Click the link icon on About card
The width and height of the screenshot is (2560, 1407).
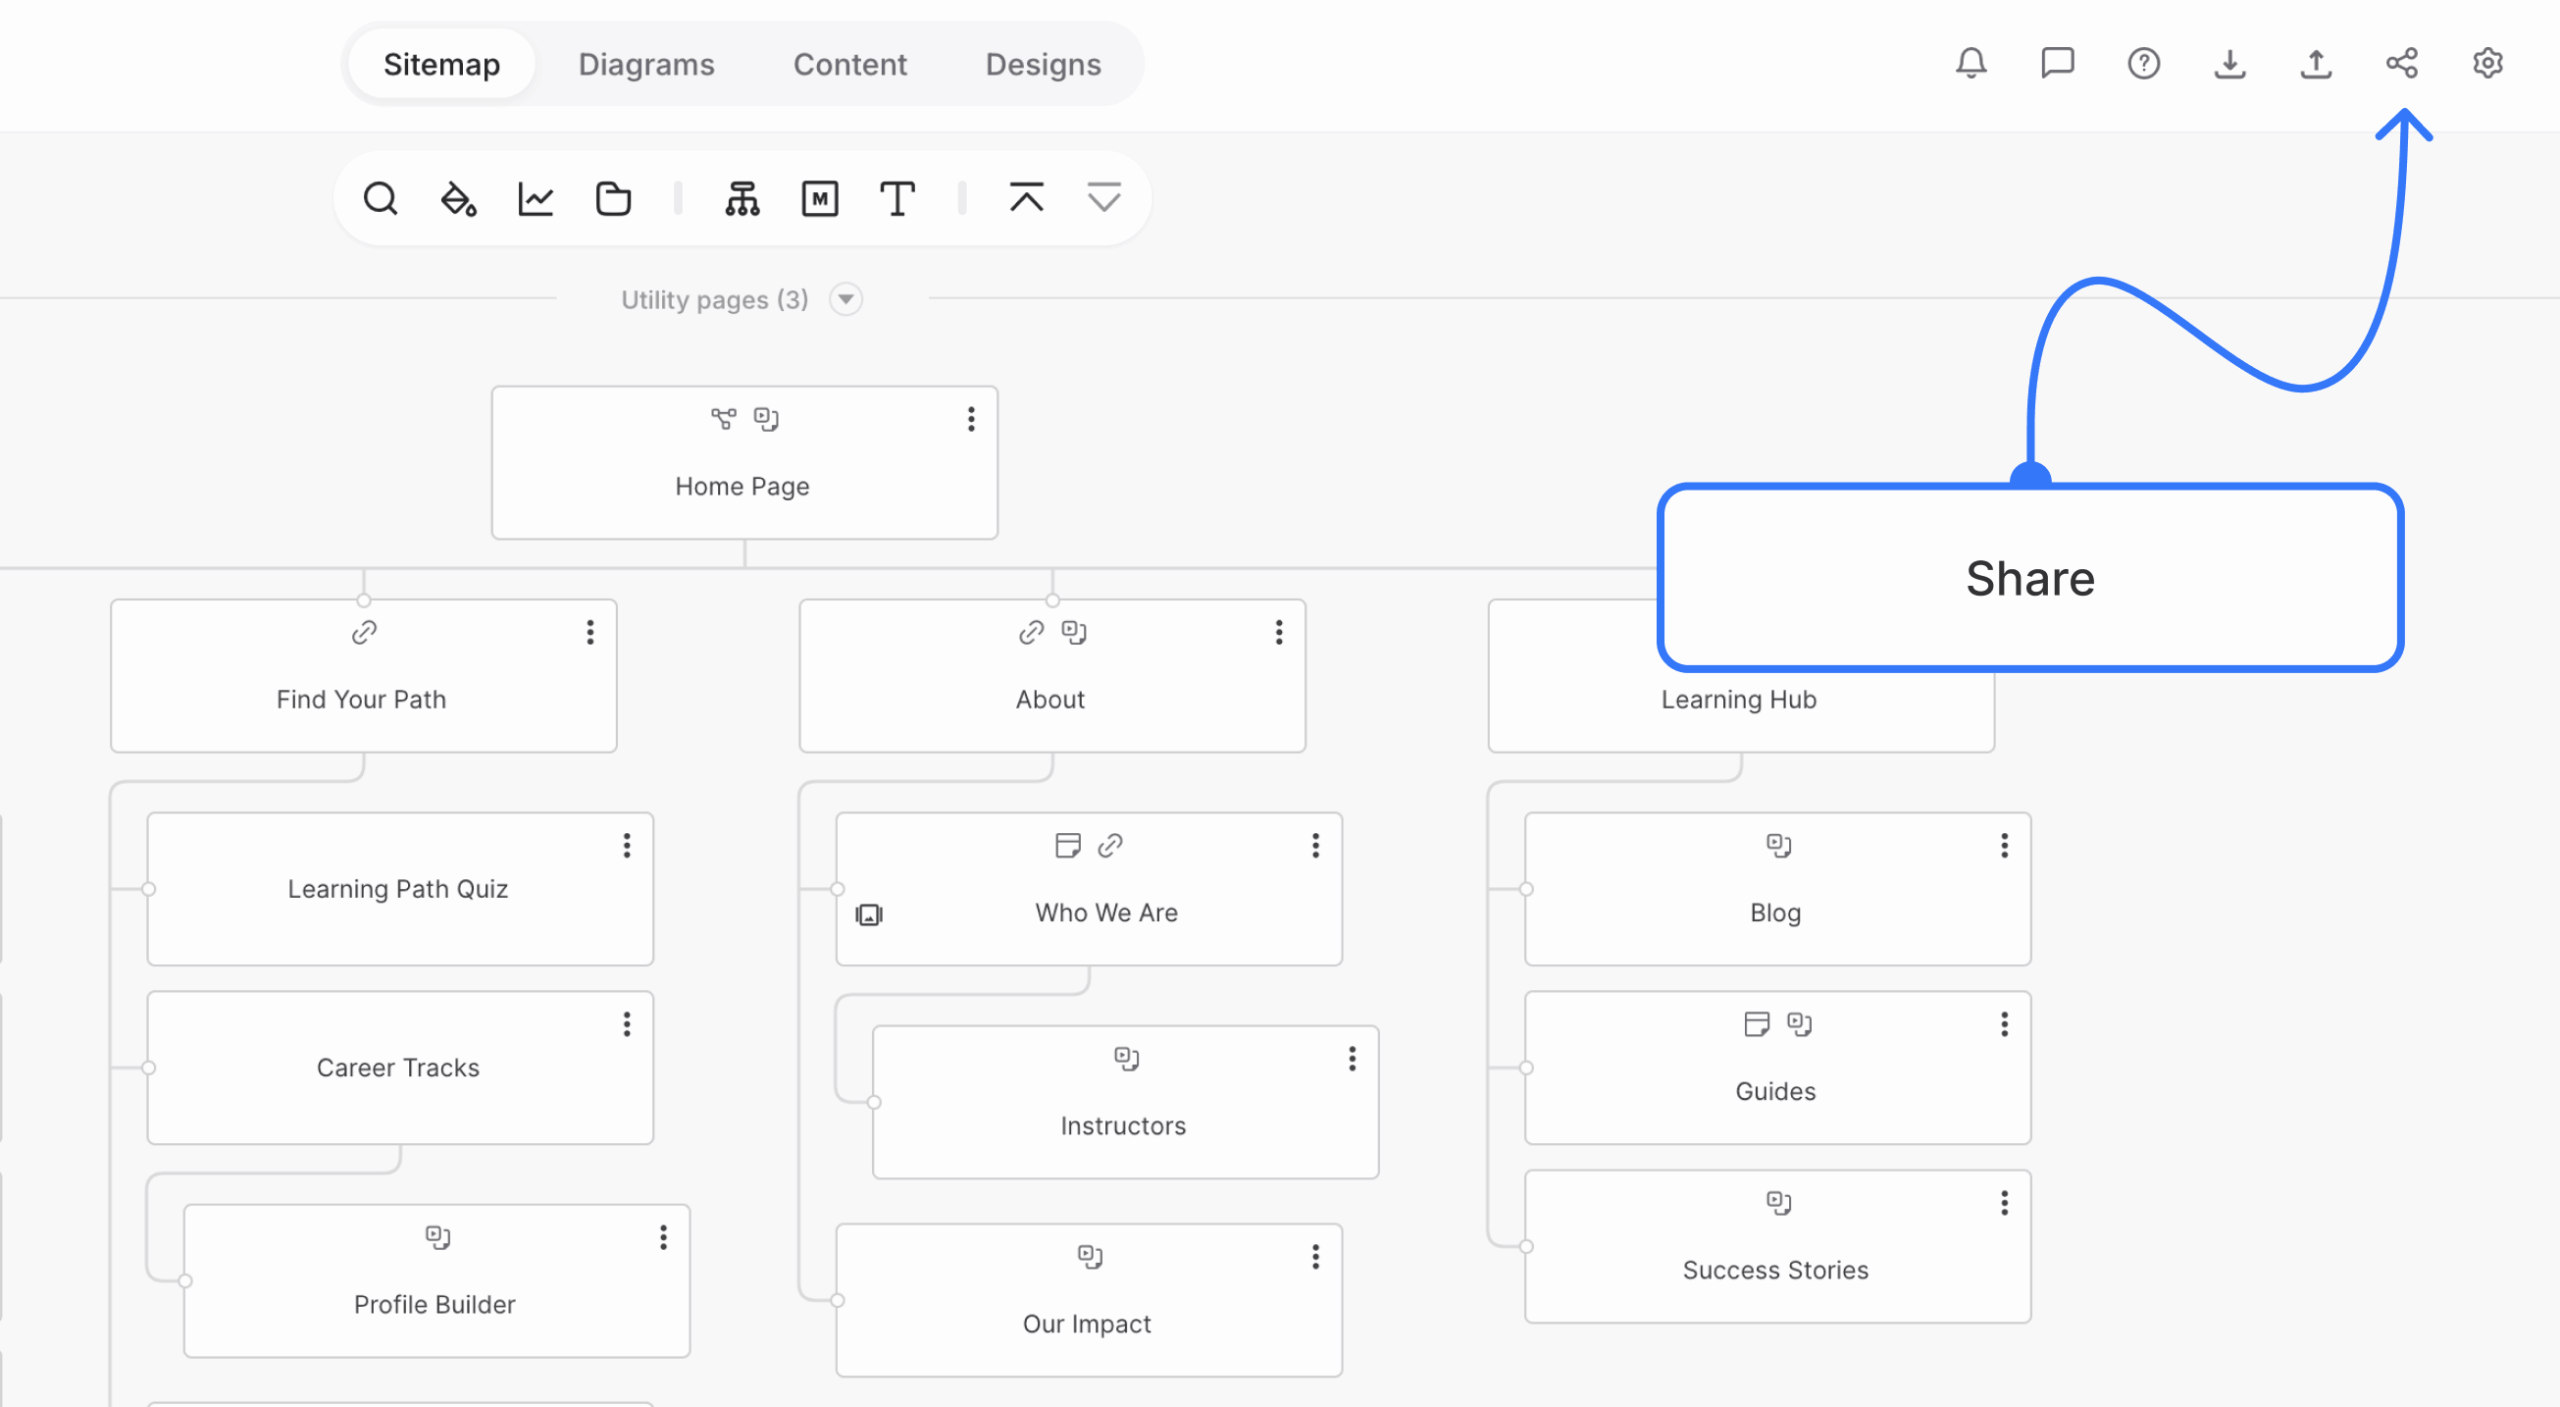pyautogui.click(x=1031, y=632)
